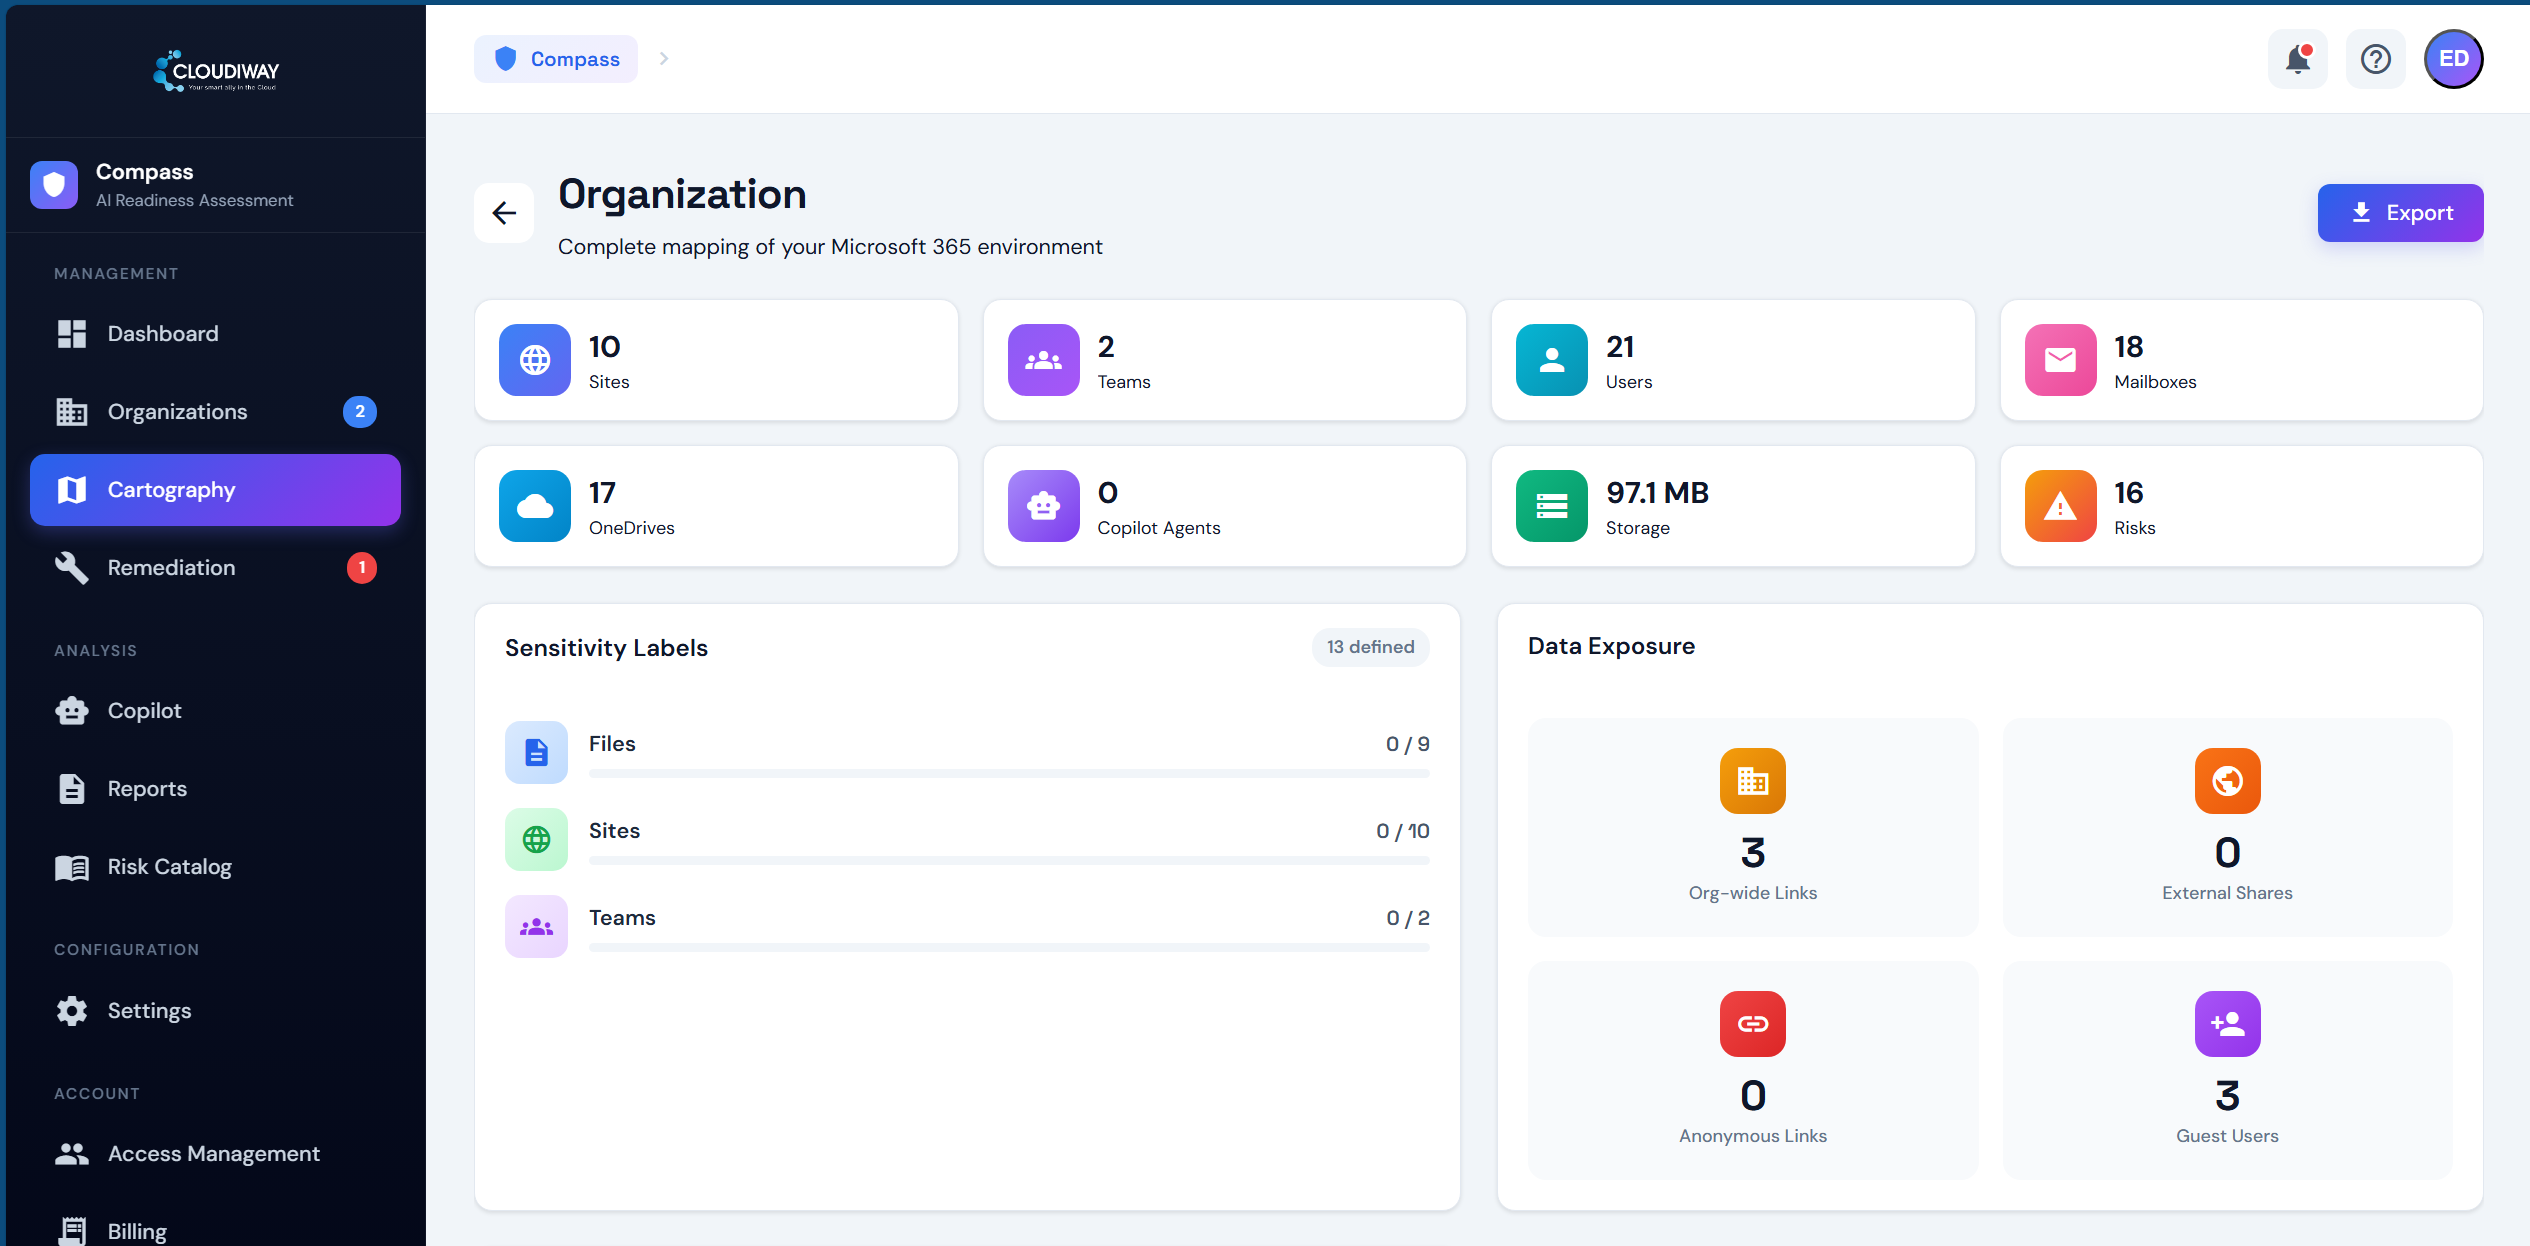2530x1246 pixels.
Task: Open Remediation in the sidebar
Action: (x=215, y=568)
